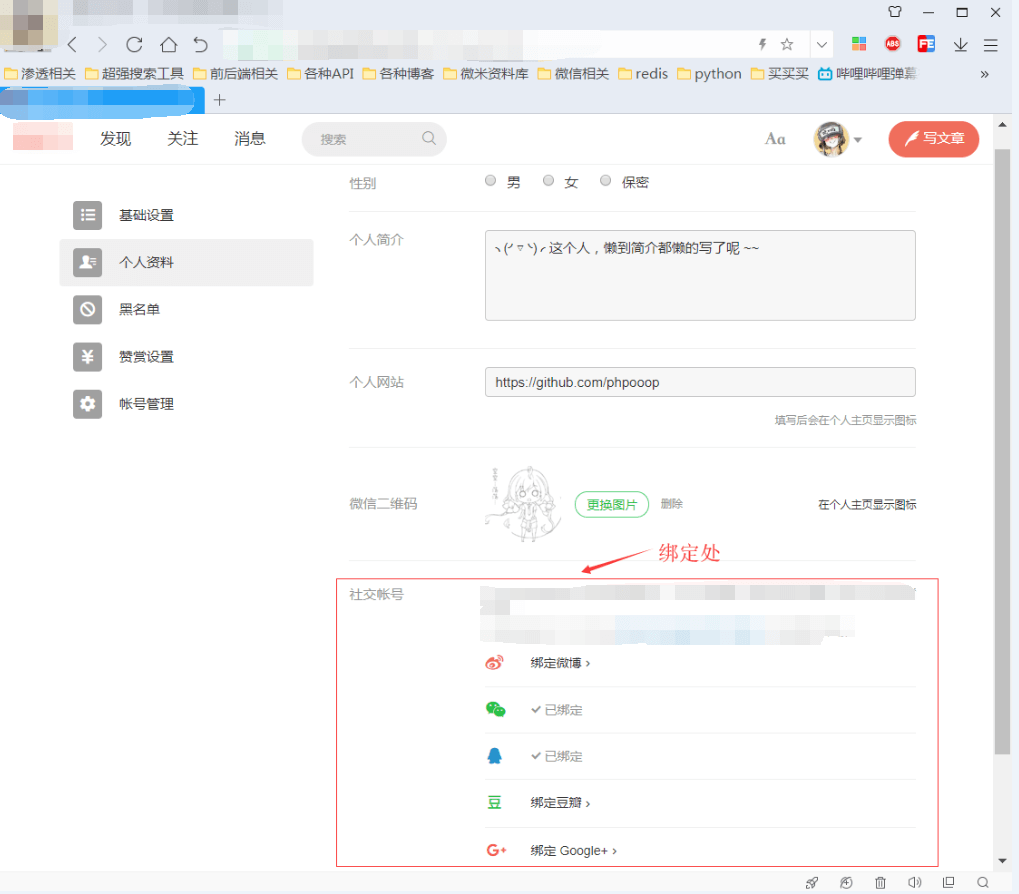The height and width of the screenshot is (894, 1019).
Task: Click the WeChat QR code thumbnail
Action: tap(524, 504)
